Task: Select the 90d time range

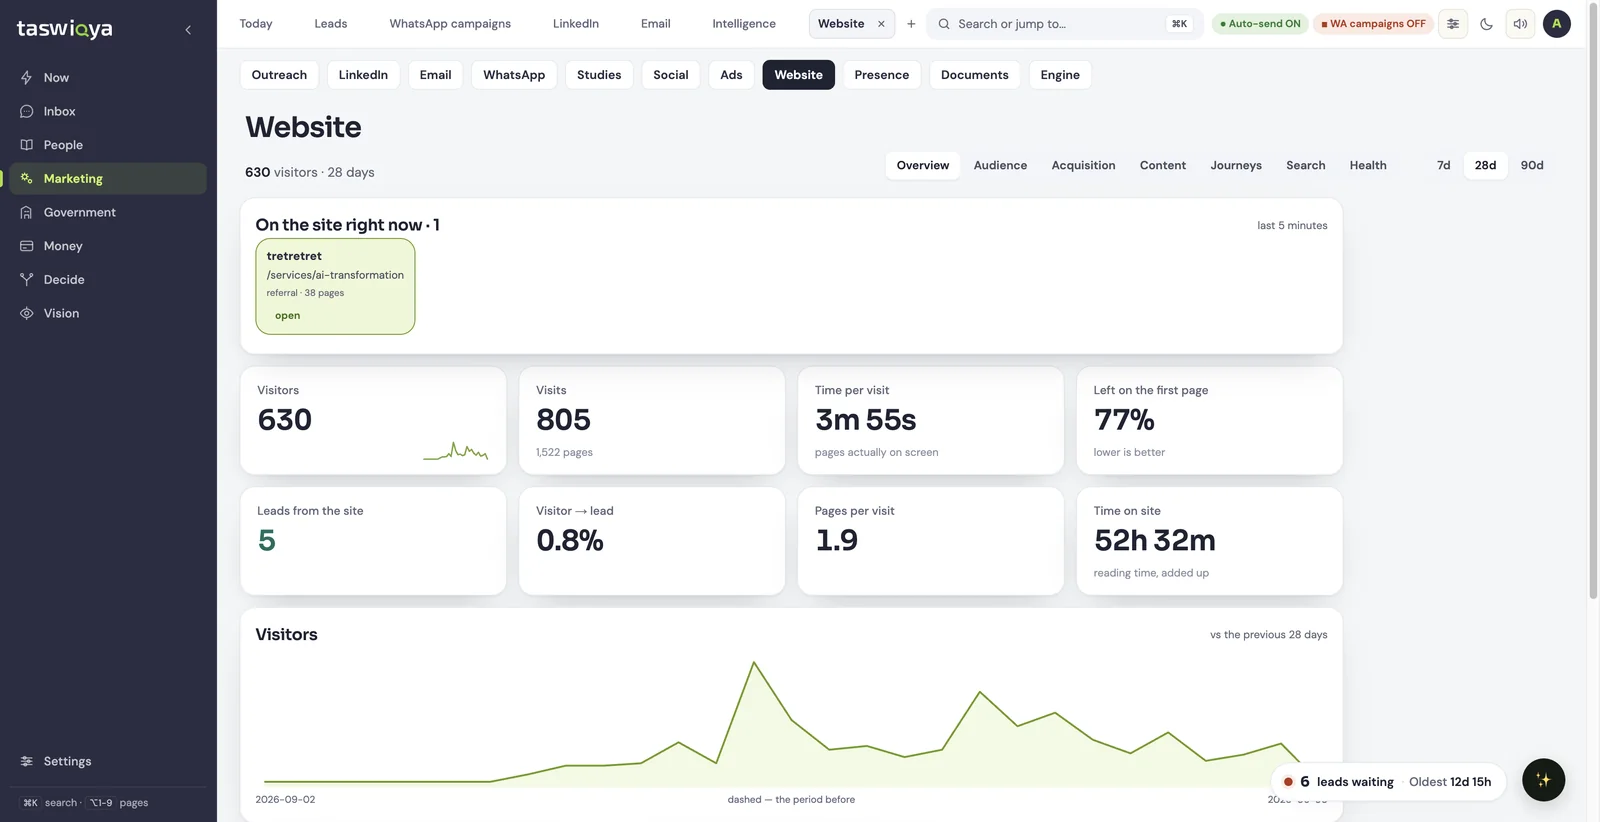Action: pos(1531,166)
